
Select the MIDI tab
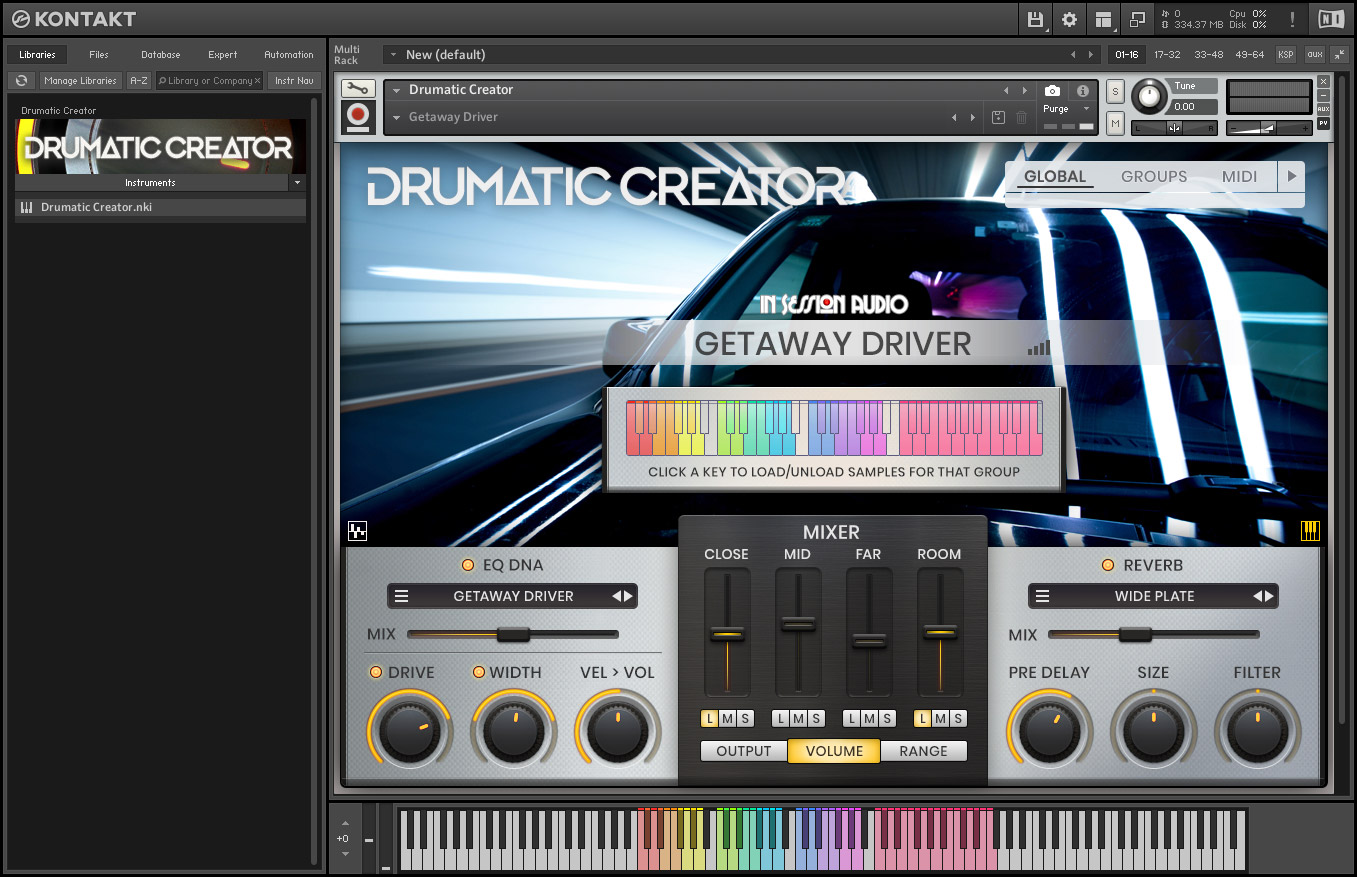[1240, 177]
